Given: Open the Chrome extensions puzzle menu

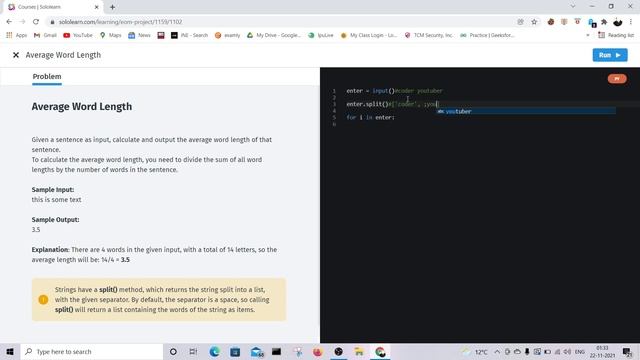Looking at the screenshot, I should pyautogui.click(x=604, y=22).
